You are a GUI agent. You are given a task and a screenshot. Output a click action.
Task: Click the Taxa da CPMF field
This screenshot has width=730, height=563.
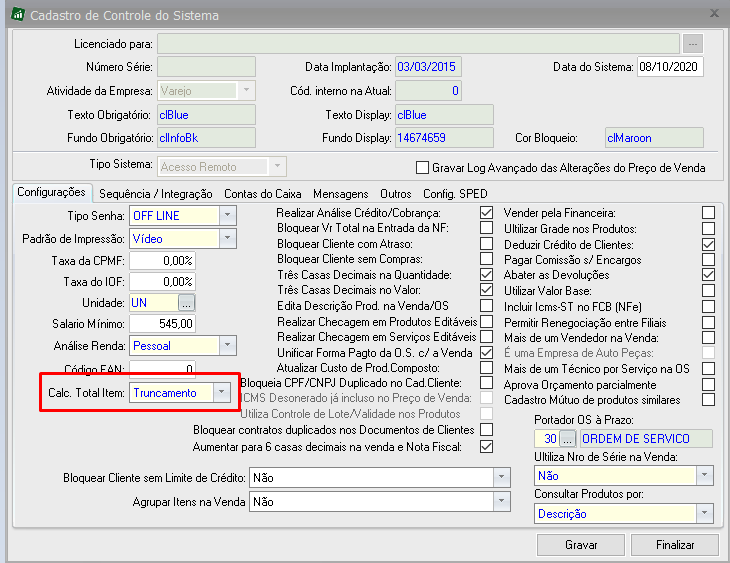[162, 261]
